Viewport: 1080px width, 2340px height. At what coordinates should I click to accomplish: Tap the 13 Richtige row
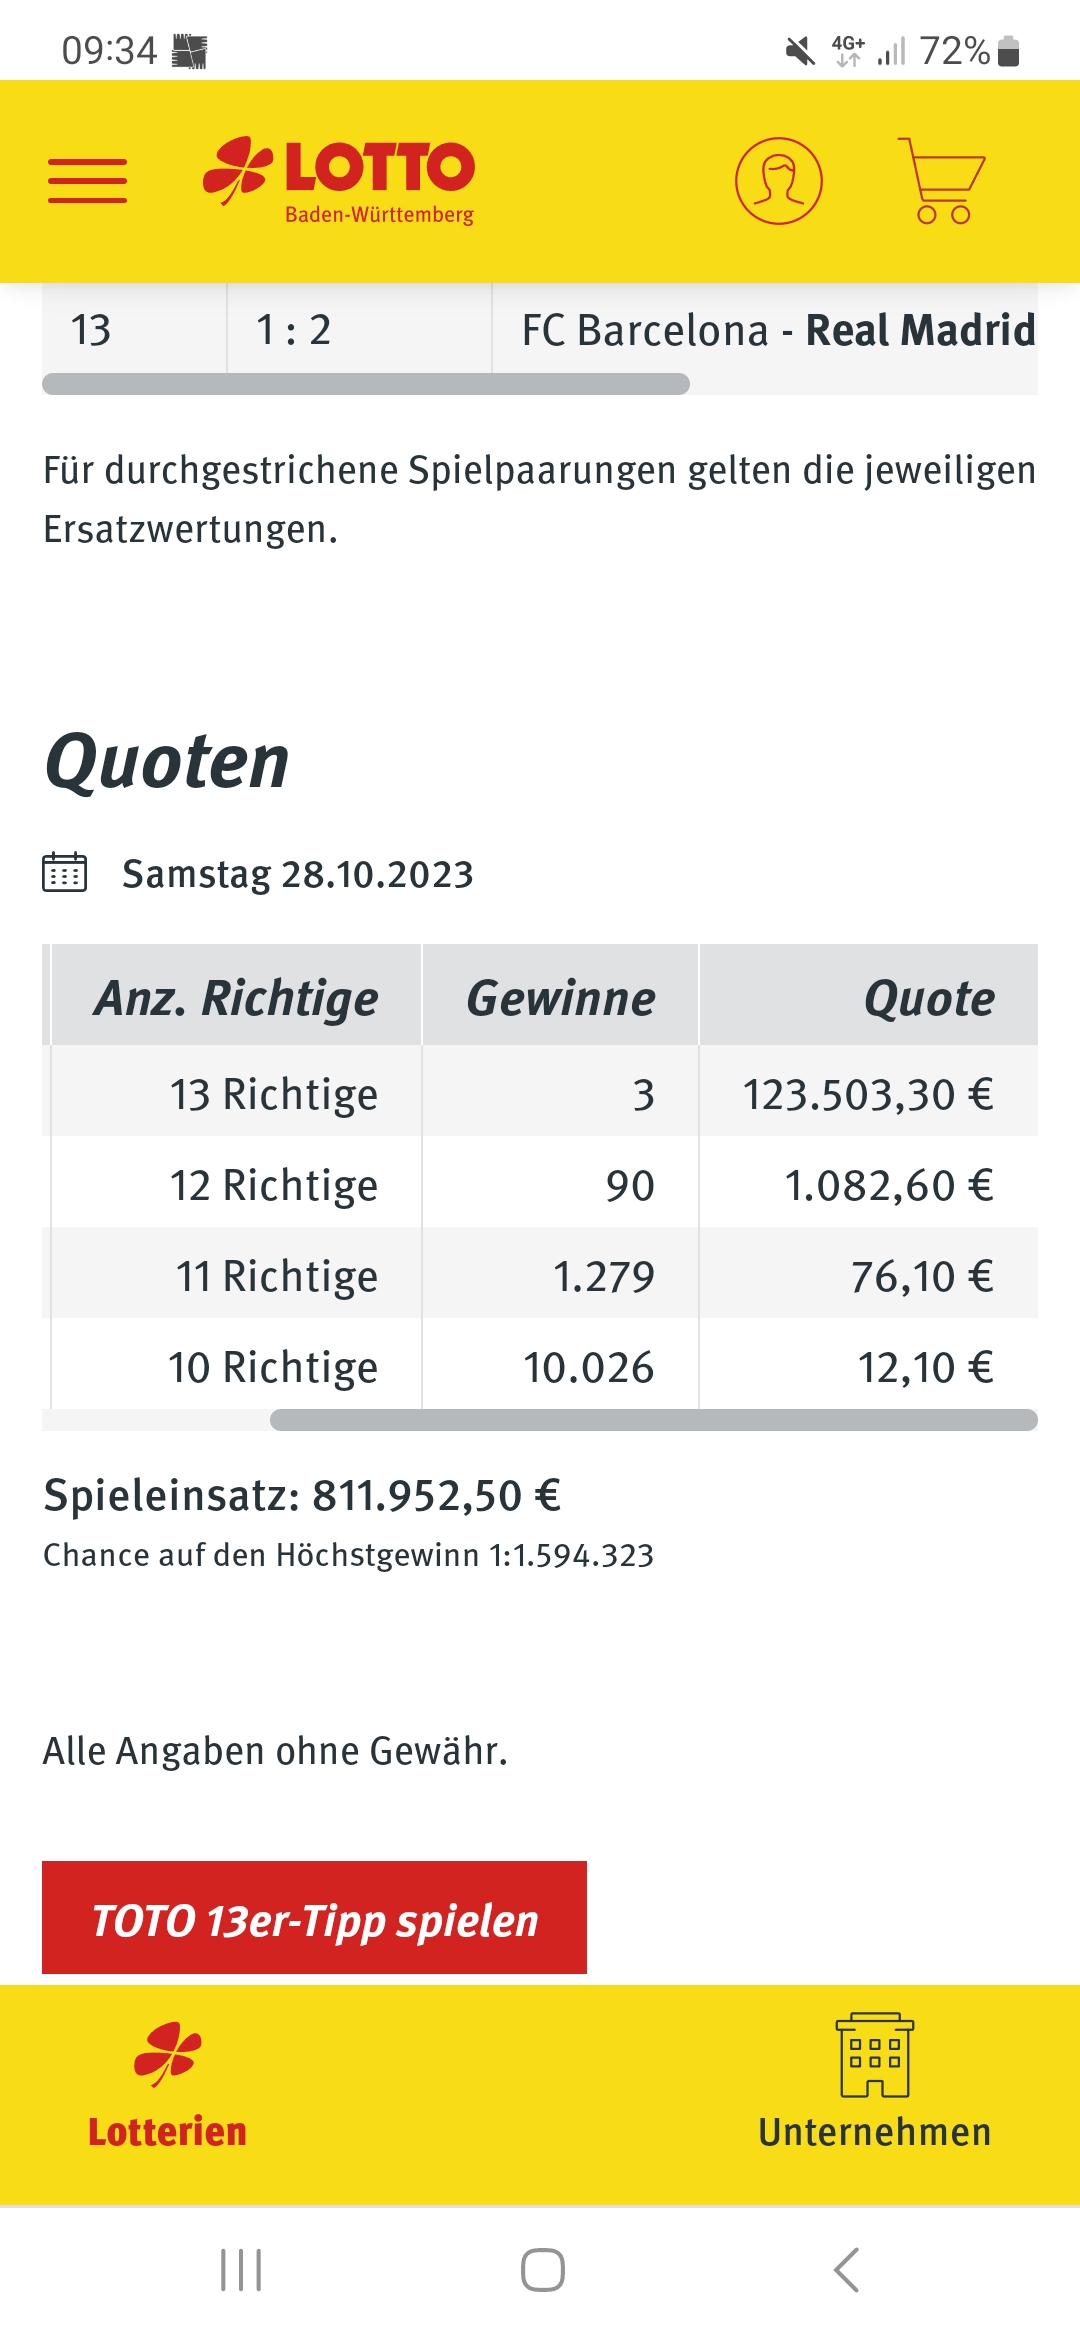point(540,1091)
